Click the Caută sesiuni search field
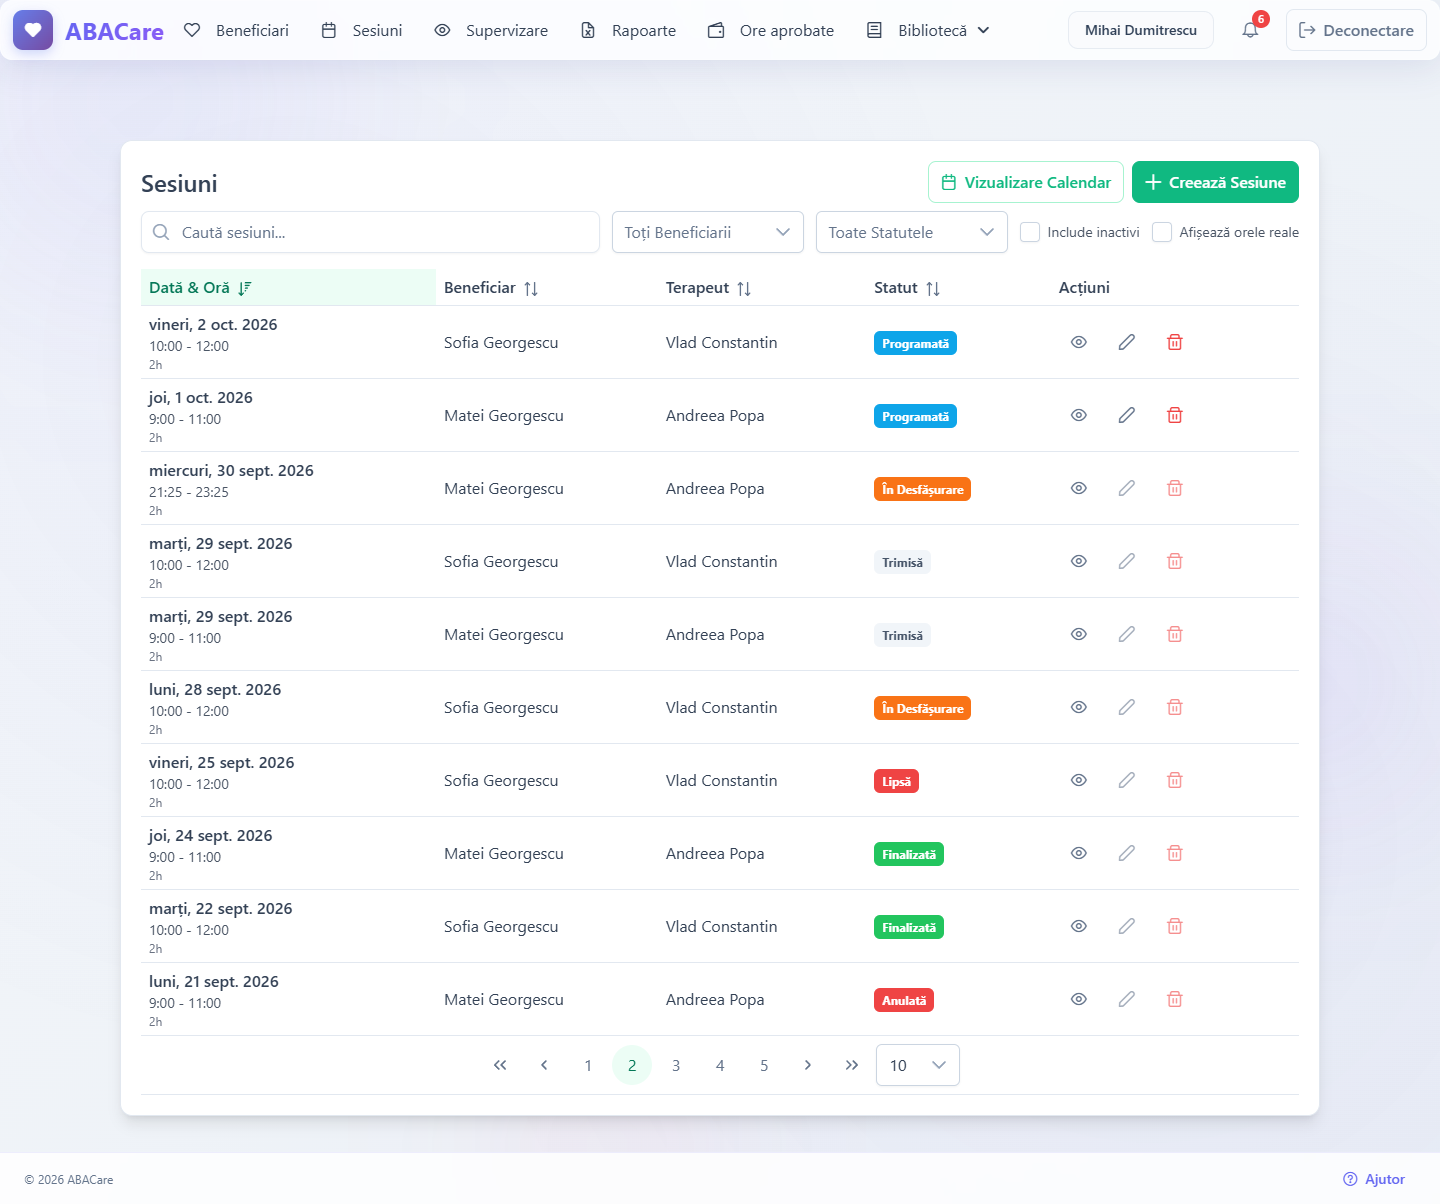Image resolution: width=1440 pixels, height=1204 pixels. click(x=370, y=232)
